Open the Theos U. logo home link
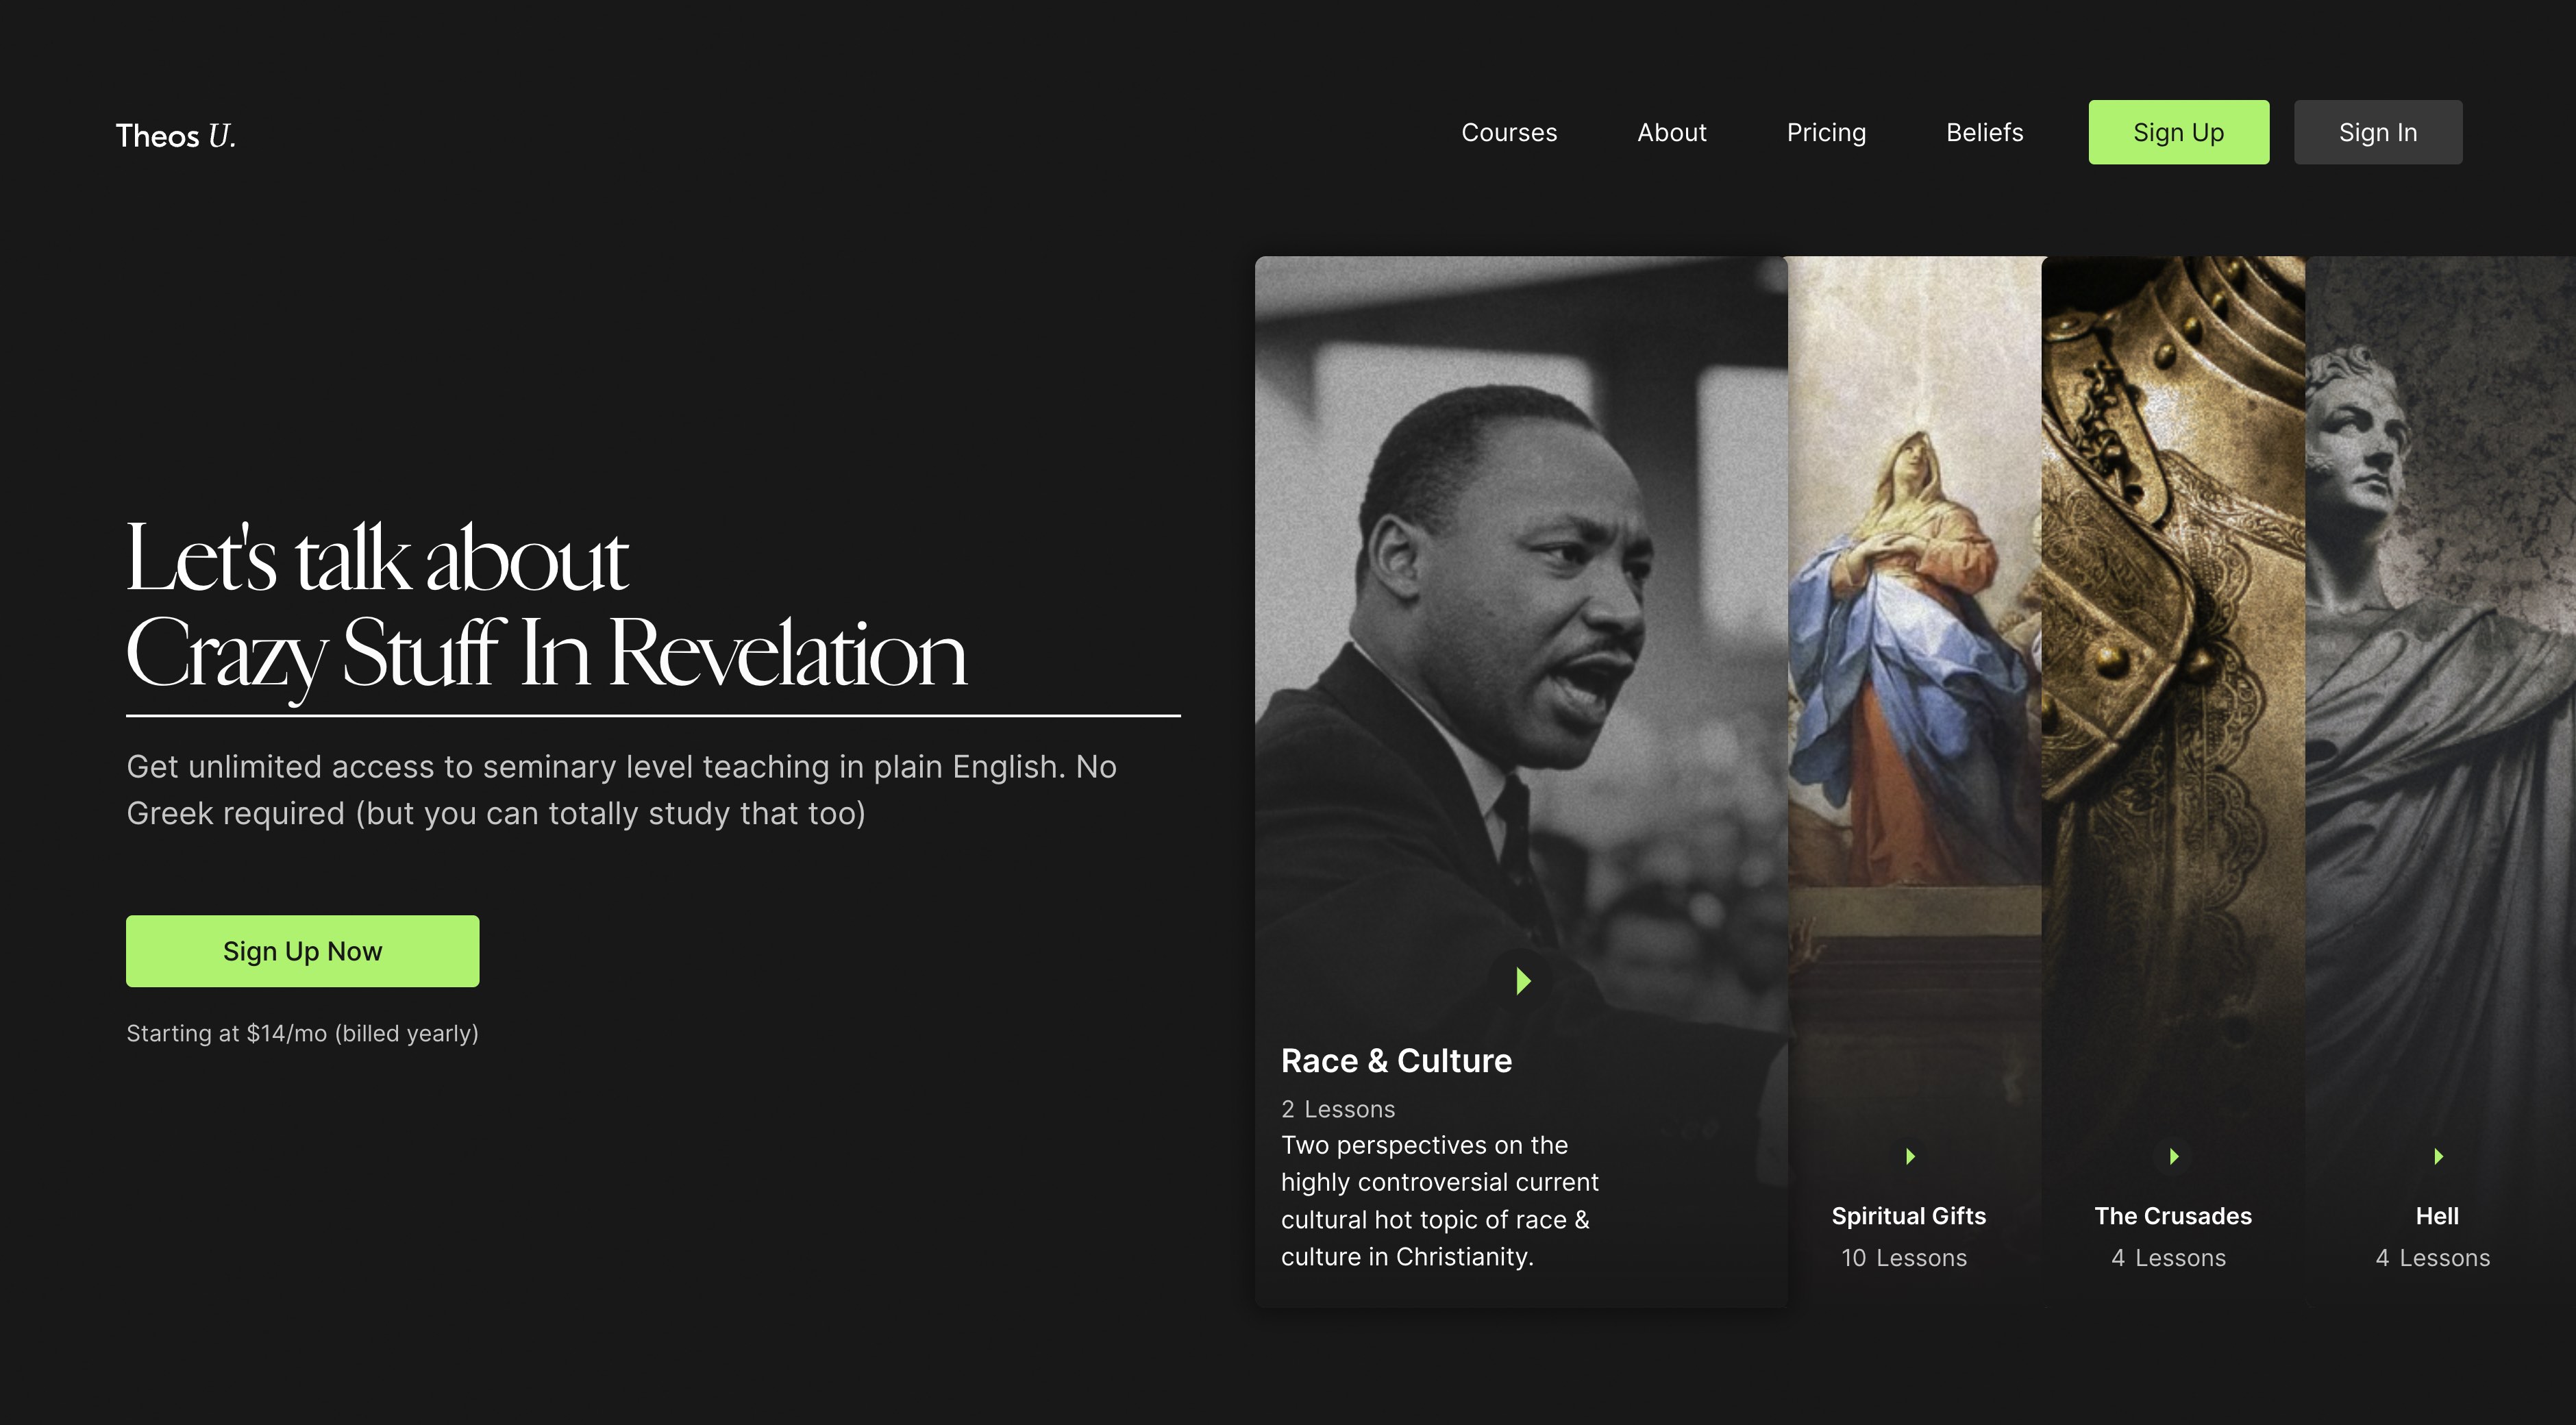This screenshot has height=1425, width=2576. pos(176,135)
